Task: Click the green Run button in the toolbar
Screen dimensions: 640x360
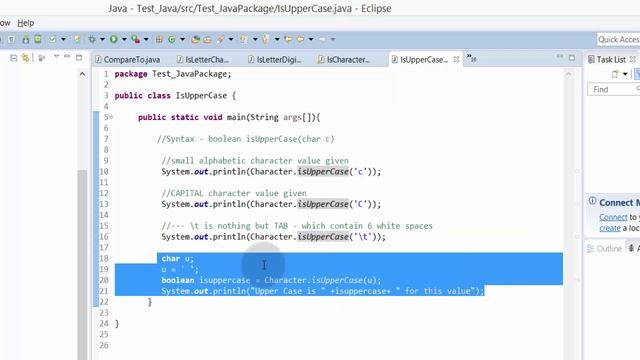Action: coord(114,39)
